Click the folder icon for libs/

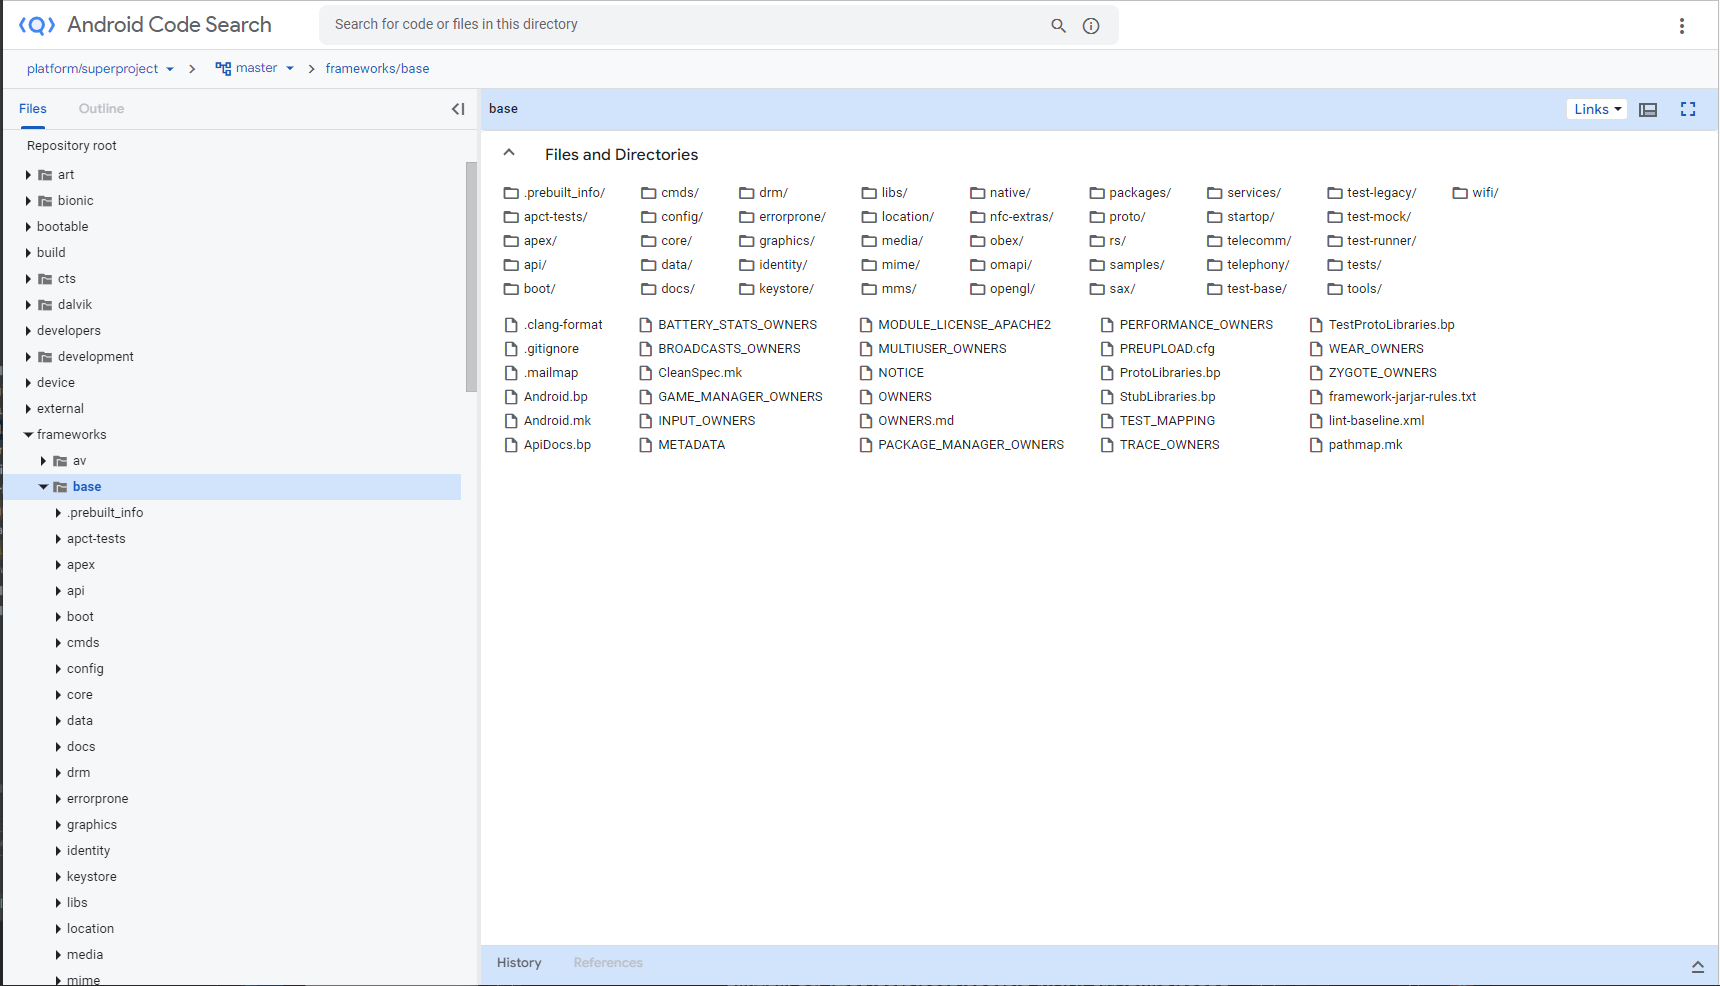click(x=869, y=193)
